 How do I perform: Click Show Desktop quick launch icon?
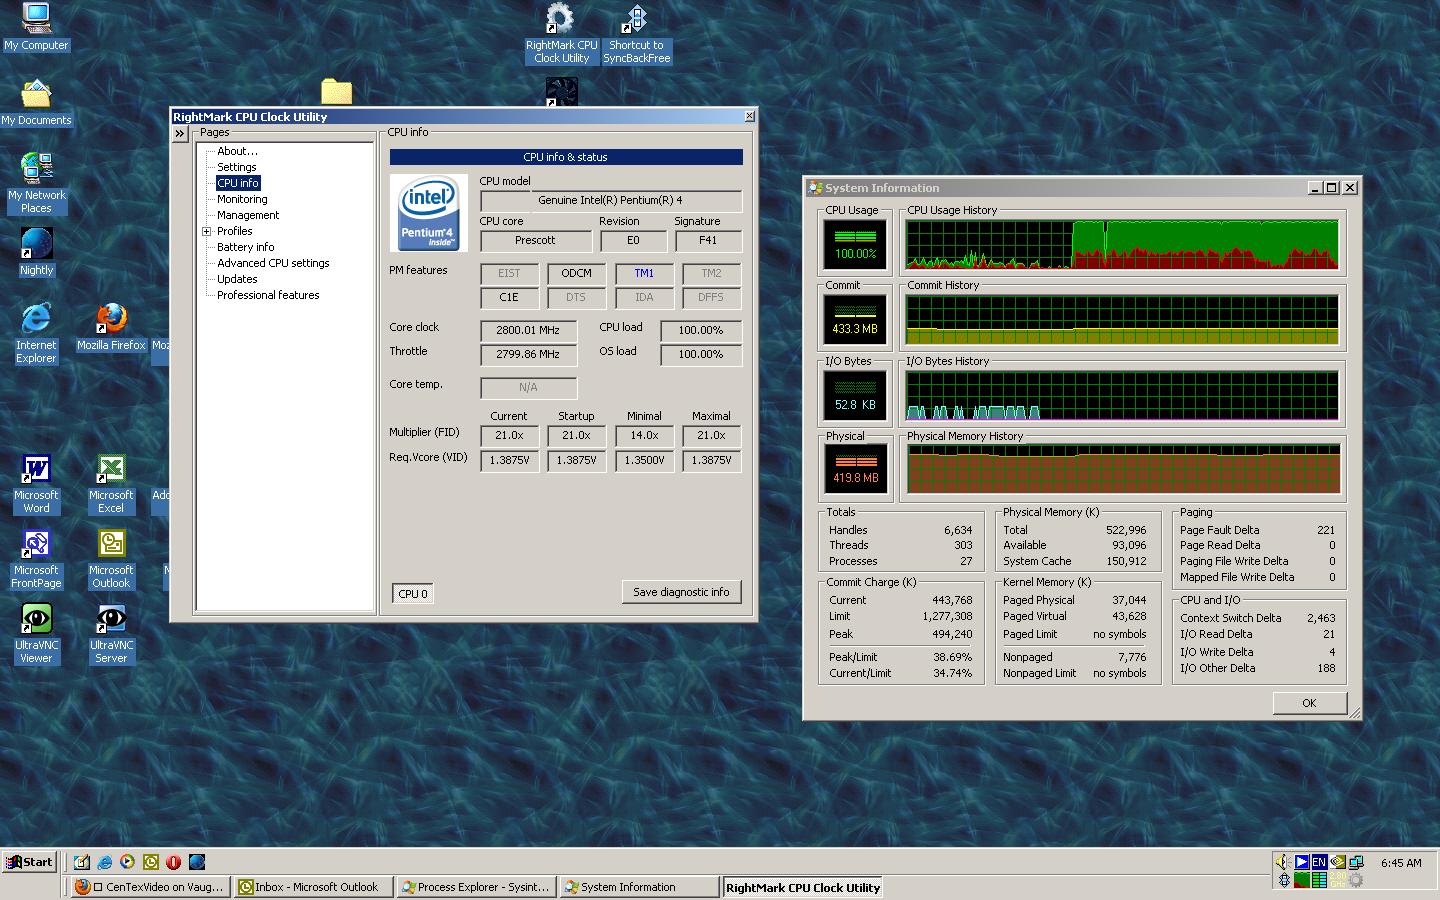tap(82, 862)
